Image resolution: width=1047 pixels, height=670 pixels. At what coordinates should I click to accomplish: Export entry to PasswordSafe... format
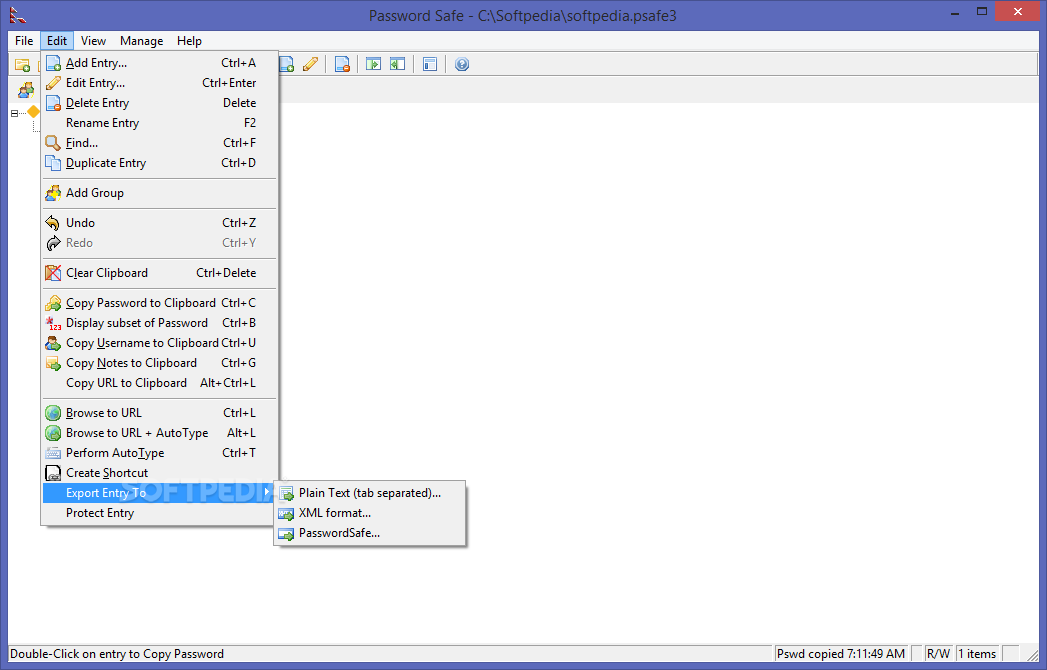370,533
